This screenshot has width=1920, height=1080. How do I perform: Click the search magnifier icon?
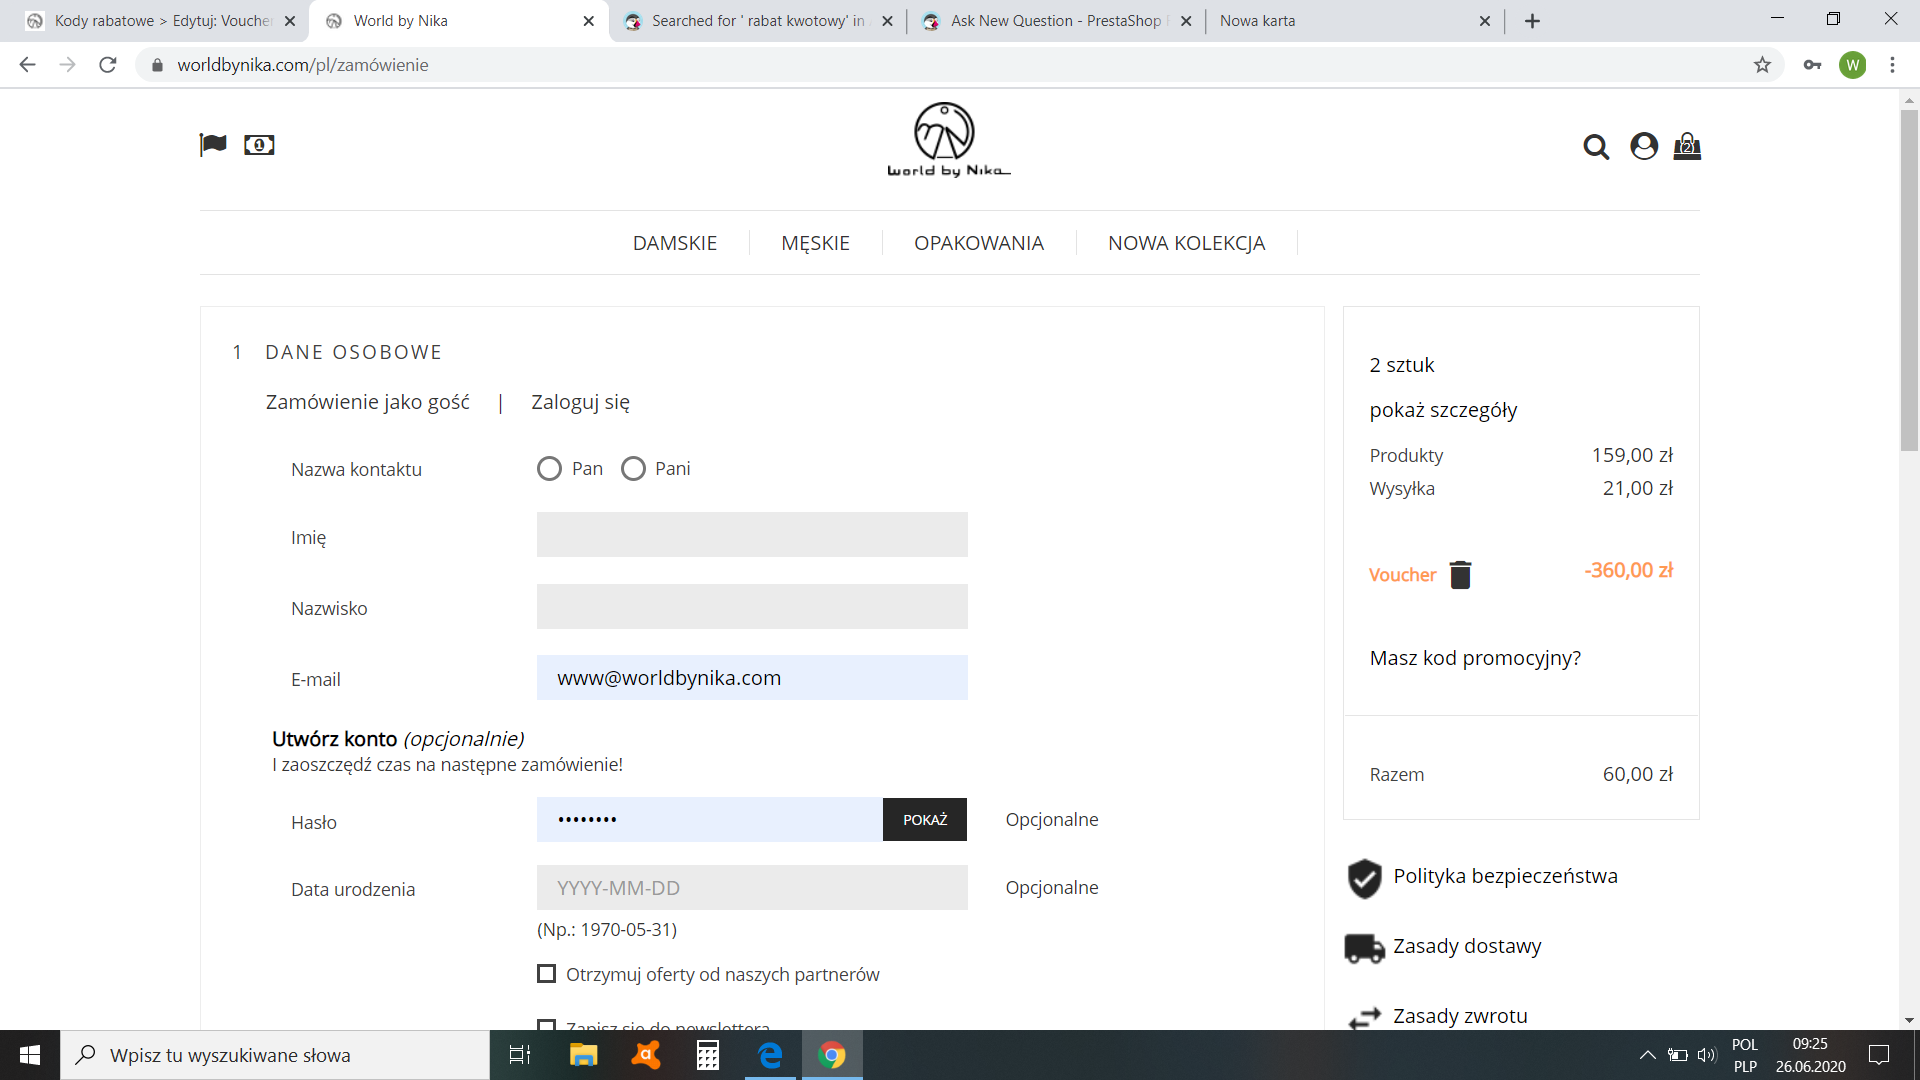coord(1596,147)
